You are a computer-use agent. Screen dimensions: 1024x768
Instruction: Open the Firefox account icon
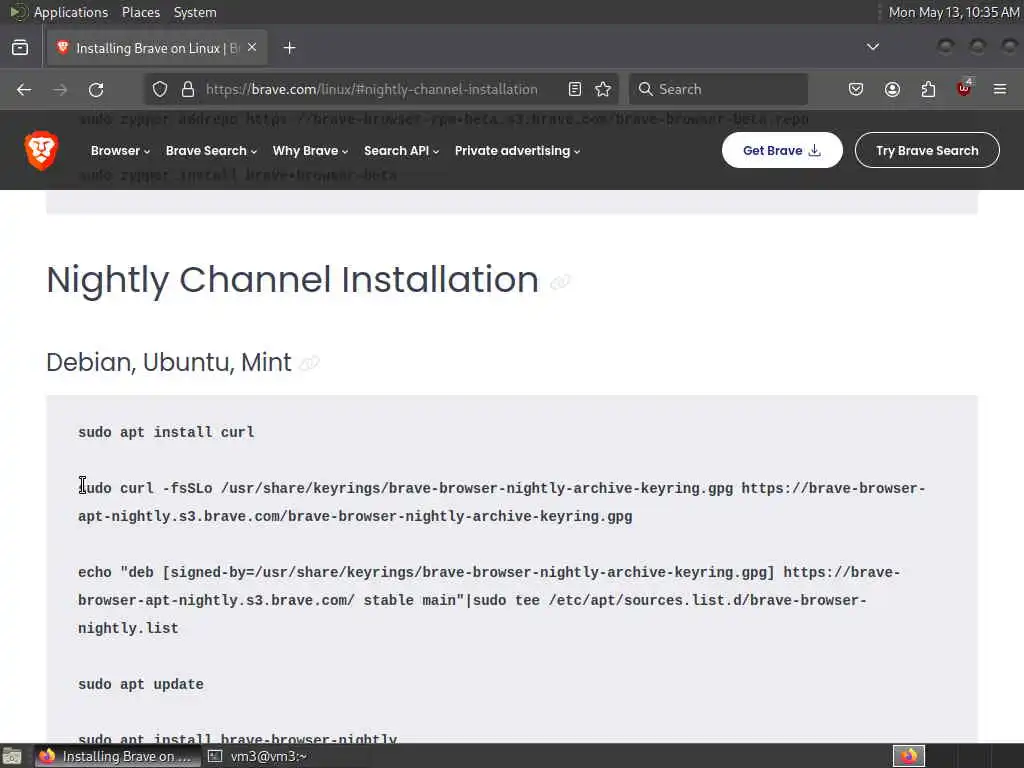(892, 89)
